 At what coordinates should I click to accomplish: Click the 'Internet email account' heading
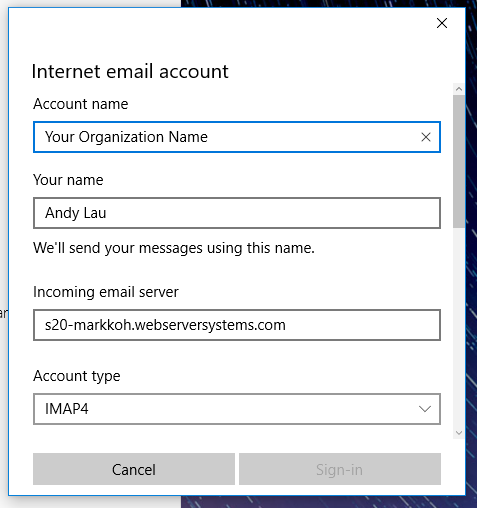pos(130,71)
